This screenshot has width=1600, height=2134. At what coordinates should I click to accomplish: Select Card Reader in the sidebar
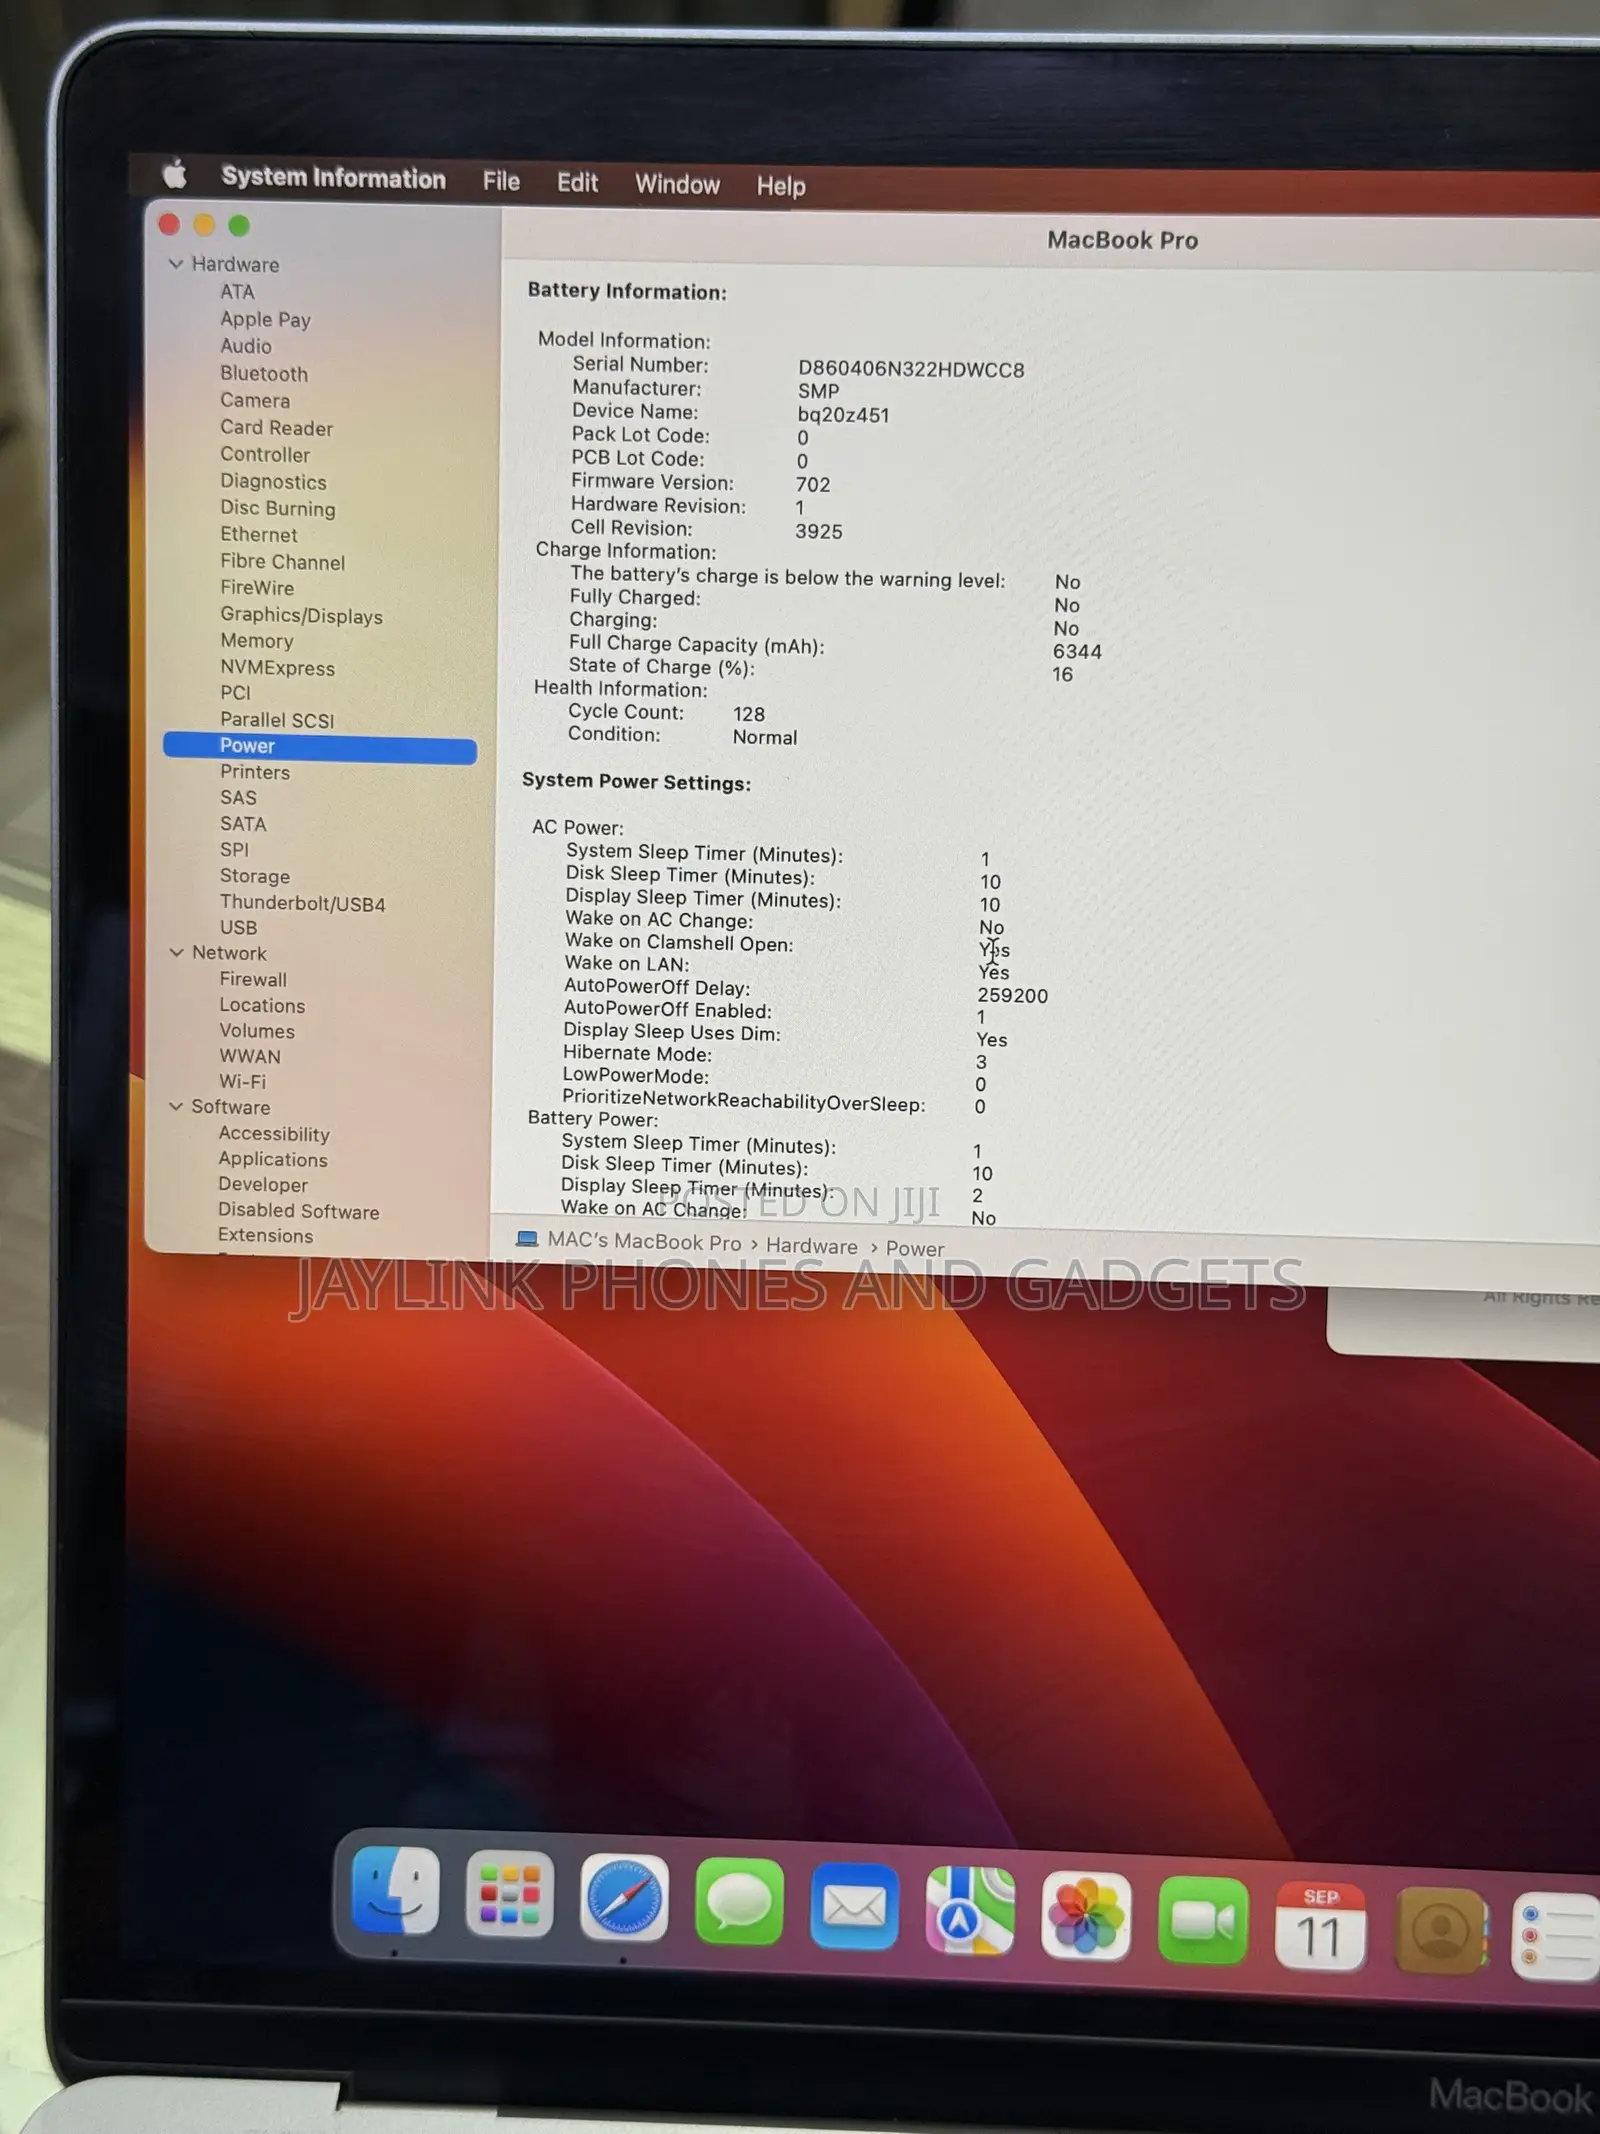276,427
